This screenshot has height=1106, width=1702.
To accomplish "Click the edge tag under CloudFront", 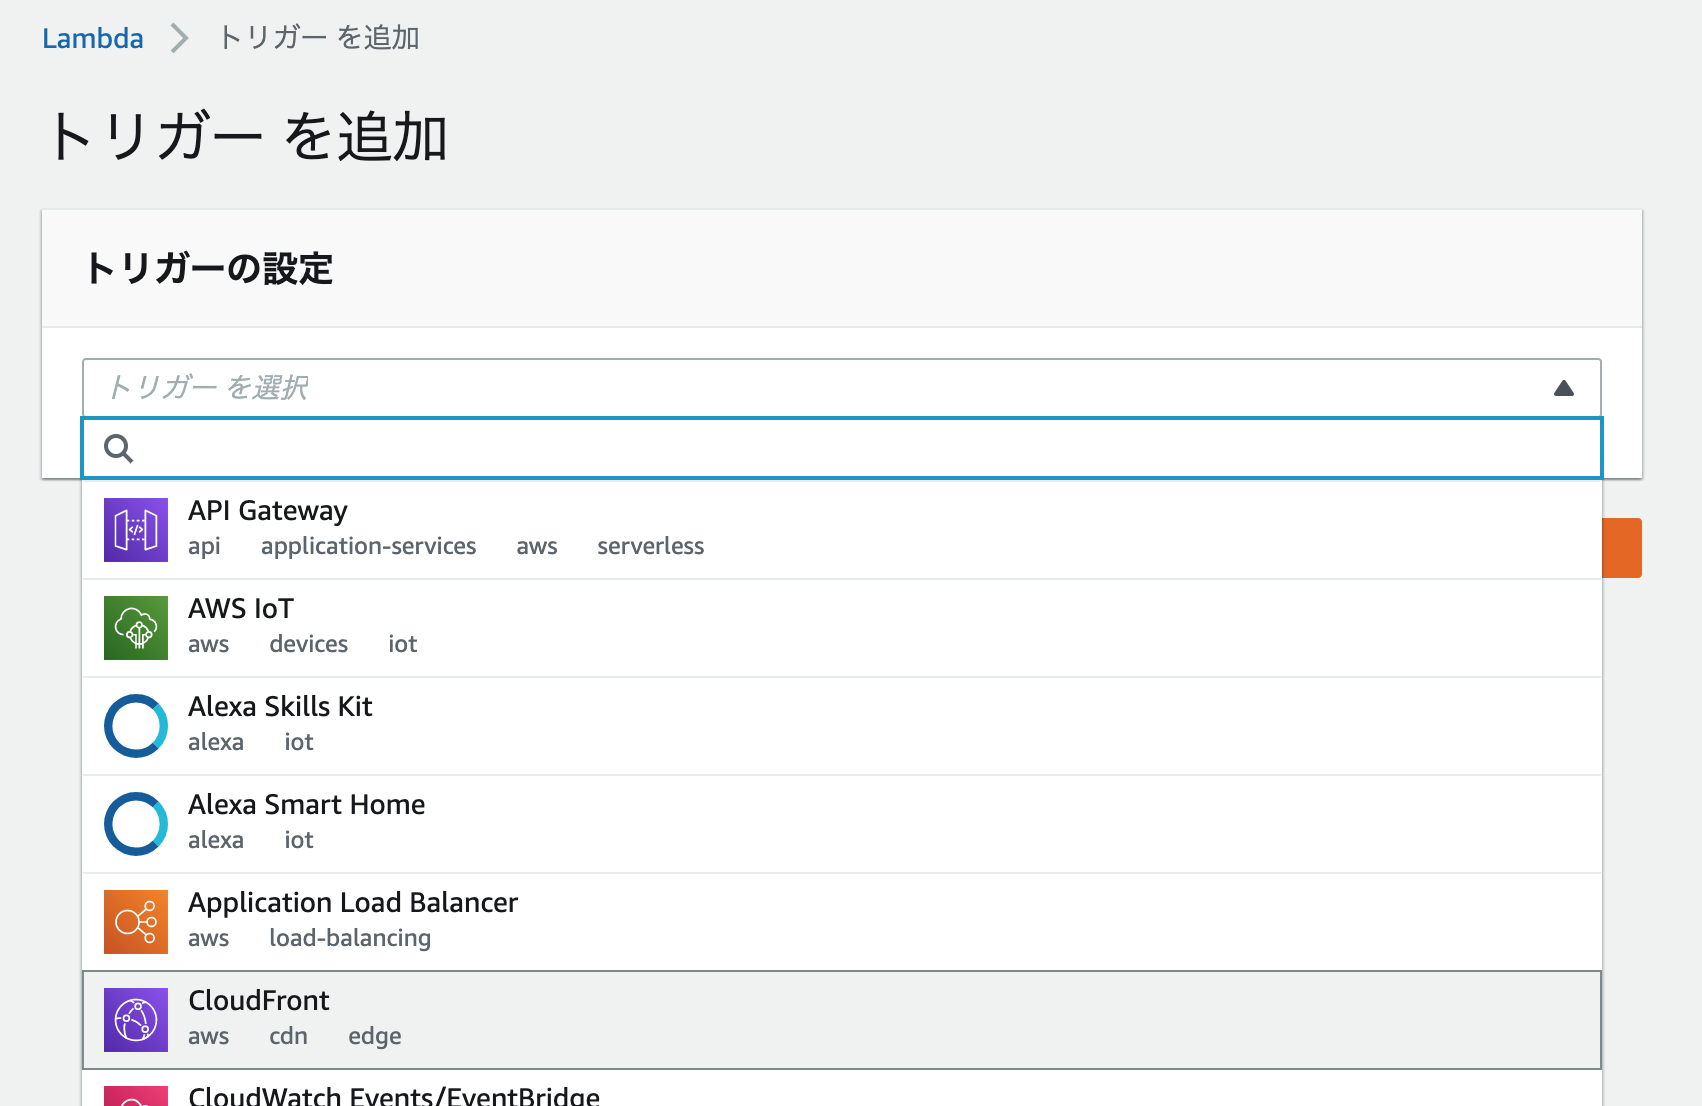I will [375, 1037].
